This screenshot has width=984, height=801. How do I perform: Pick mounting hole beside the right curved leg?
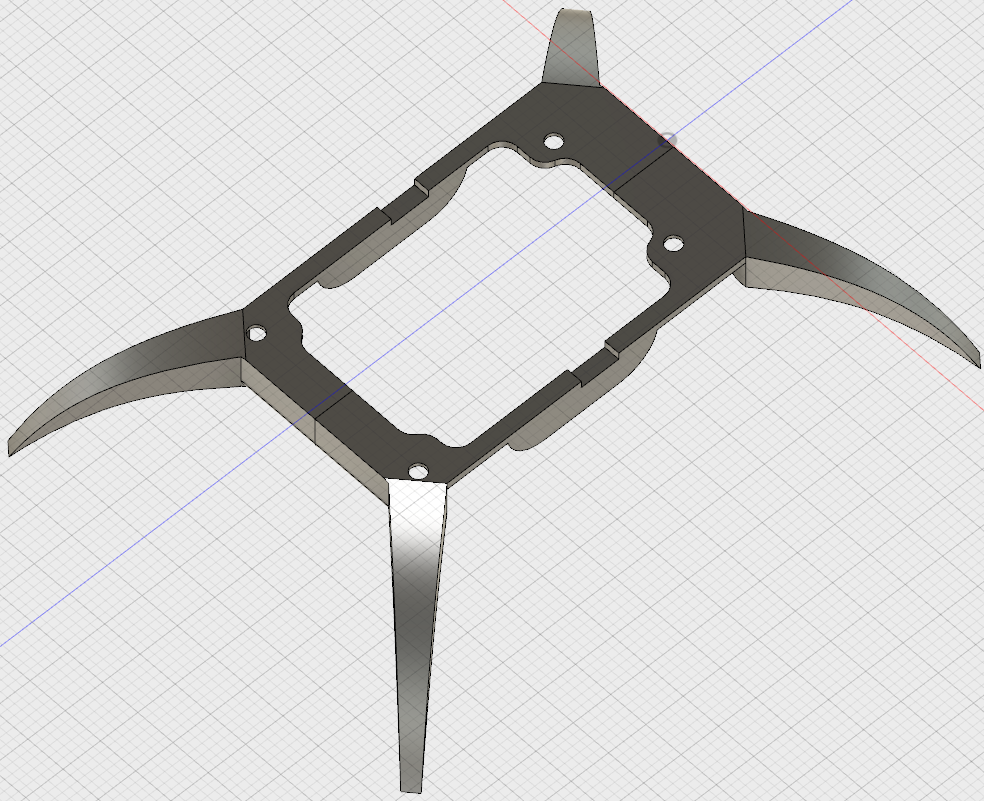[673, 244]
